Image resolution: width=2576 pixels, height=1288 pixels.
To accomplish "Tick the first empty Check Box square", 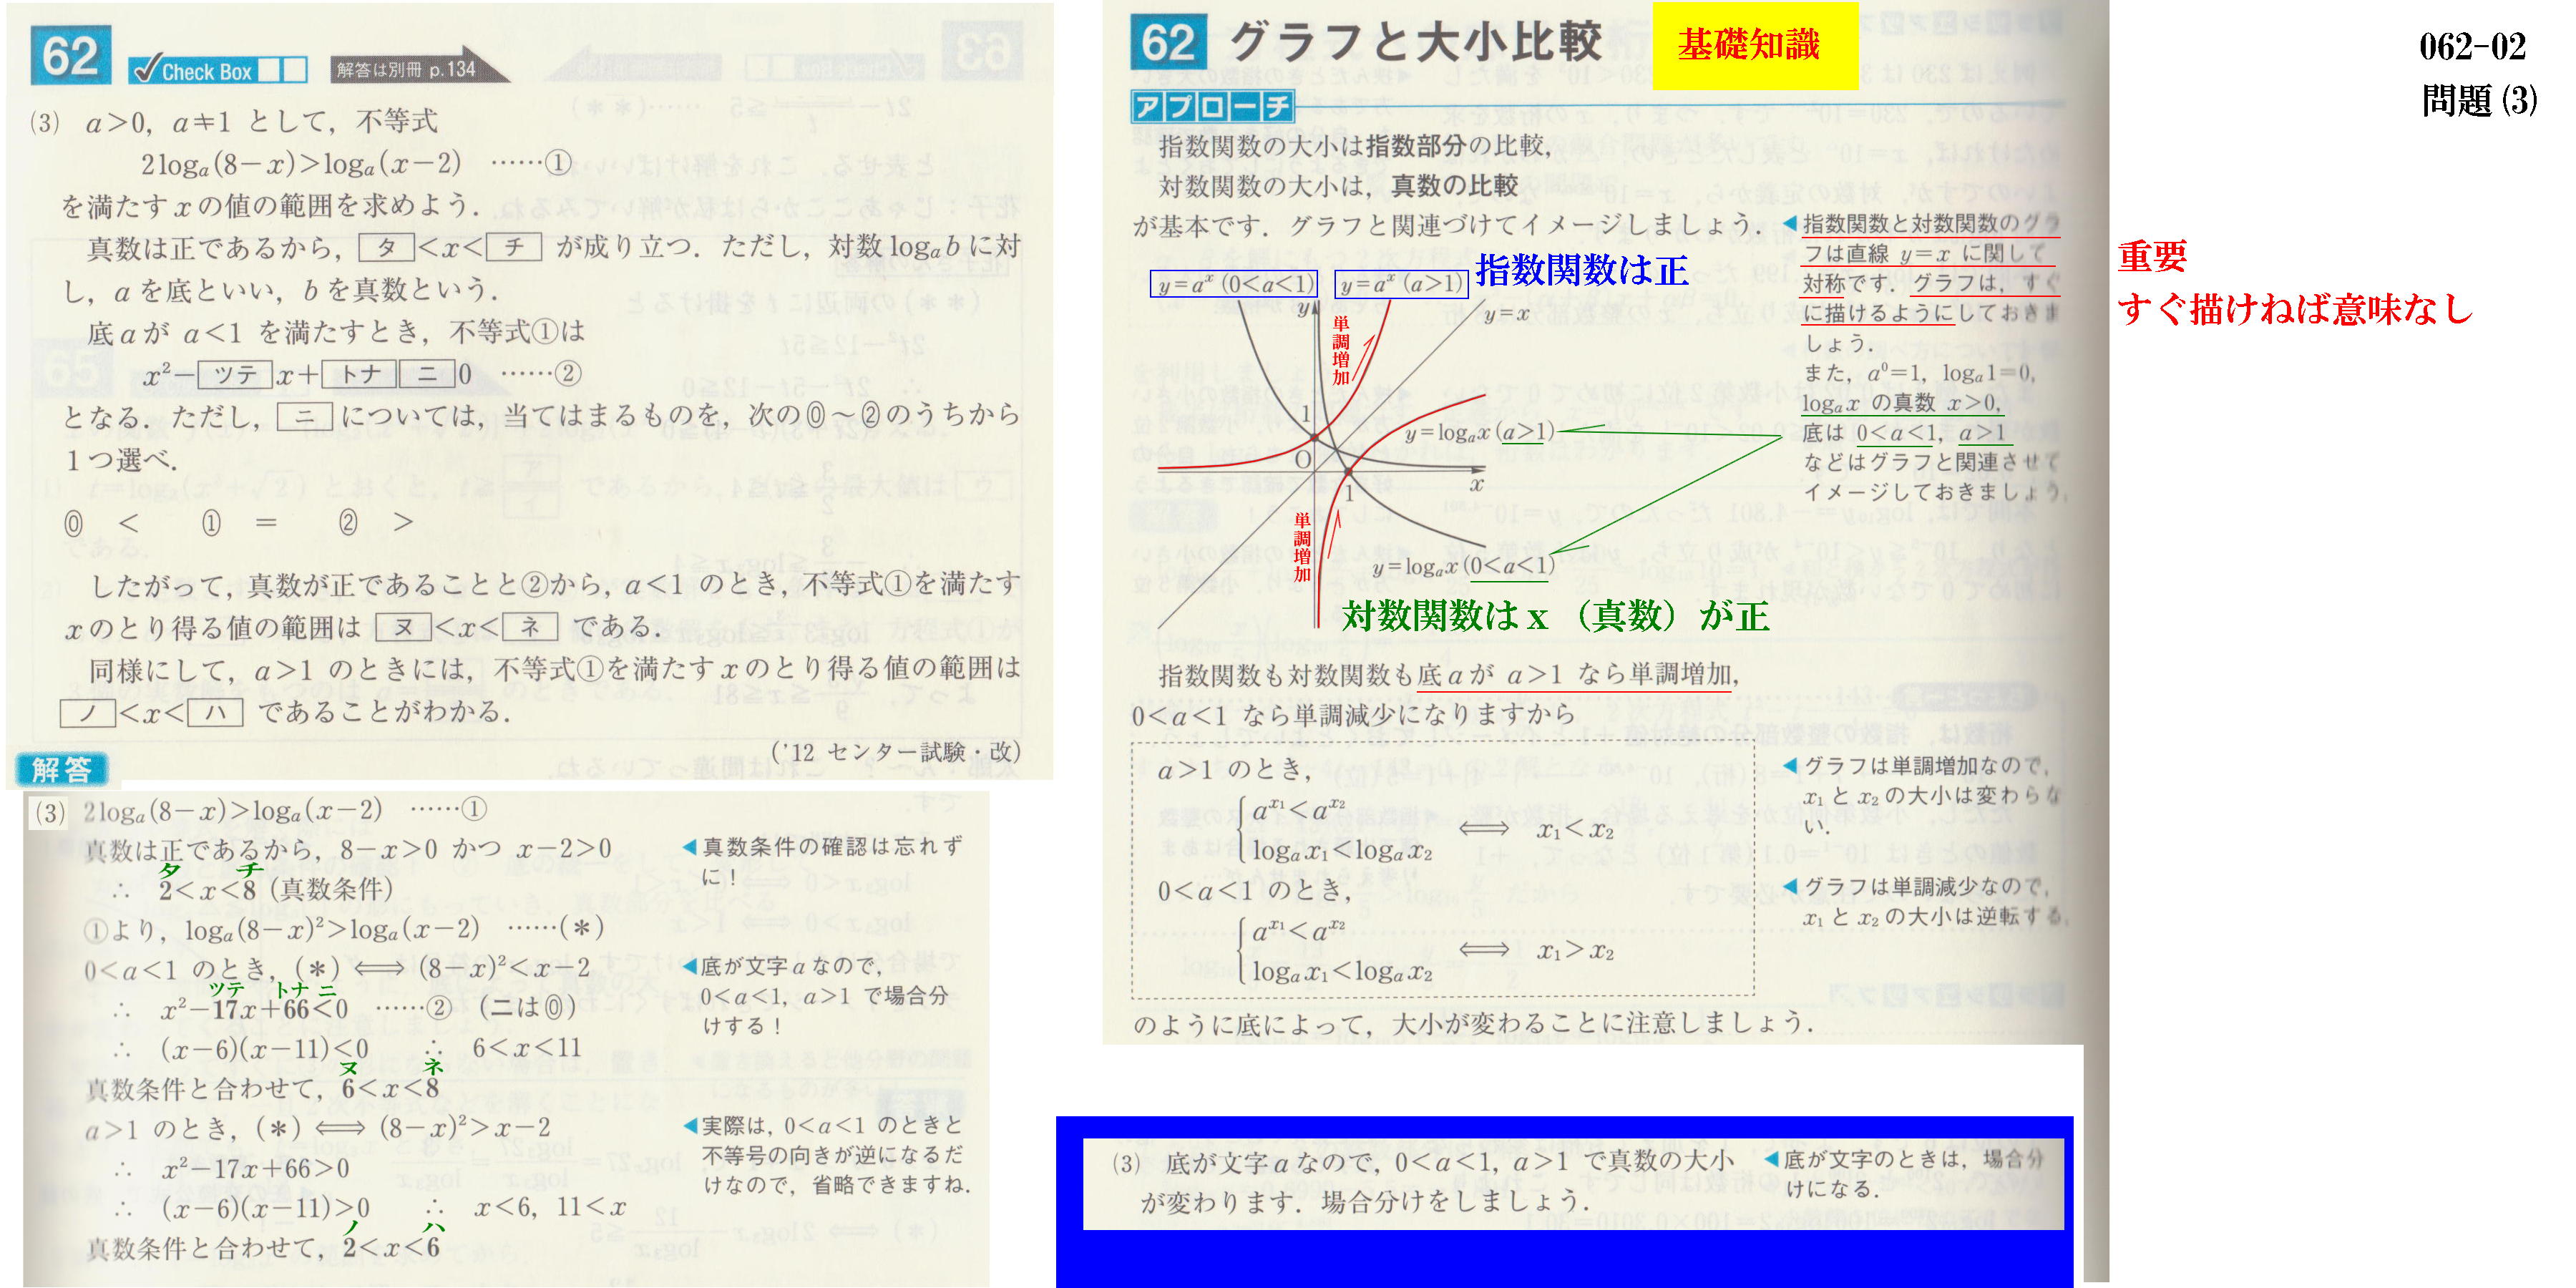I will (269, 70).
